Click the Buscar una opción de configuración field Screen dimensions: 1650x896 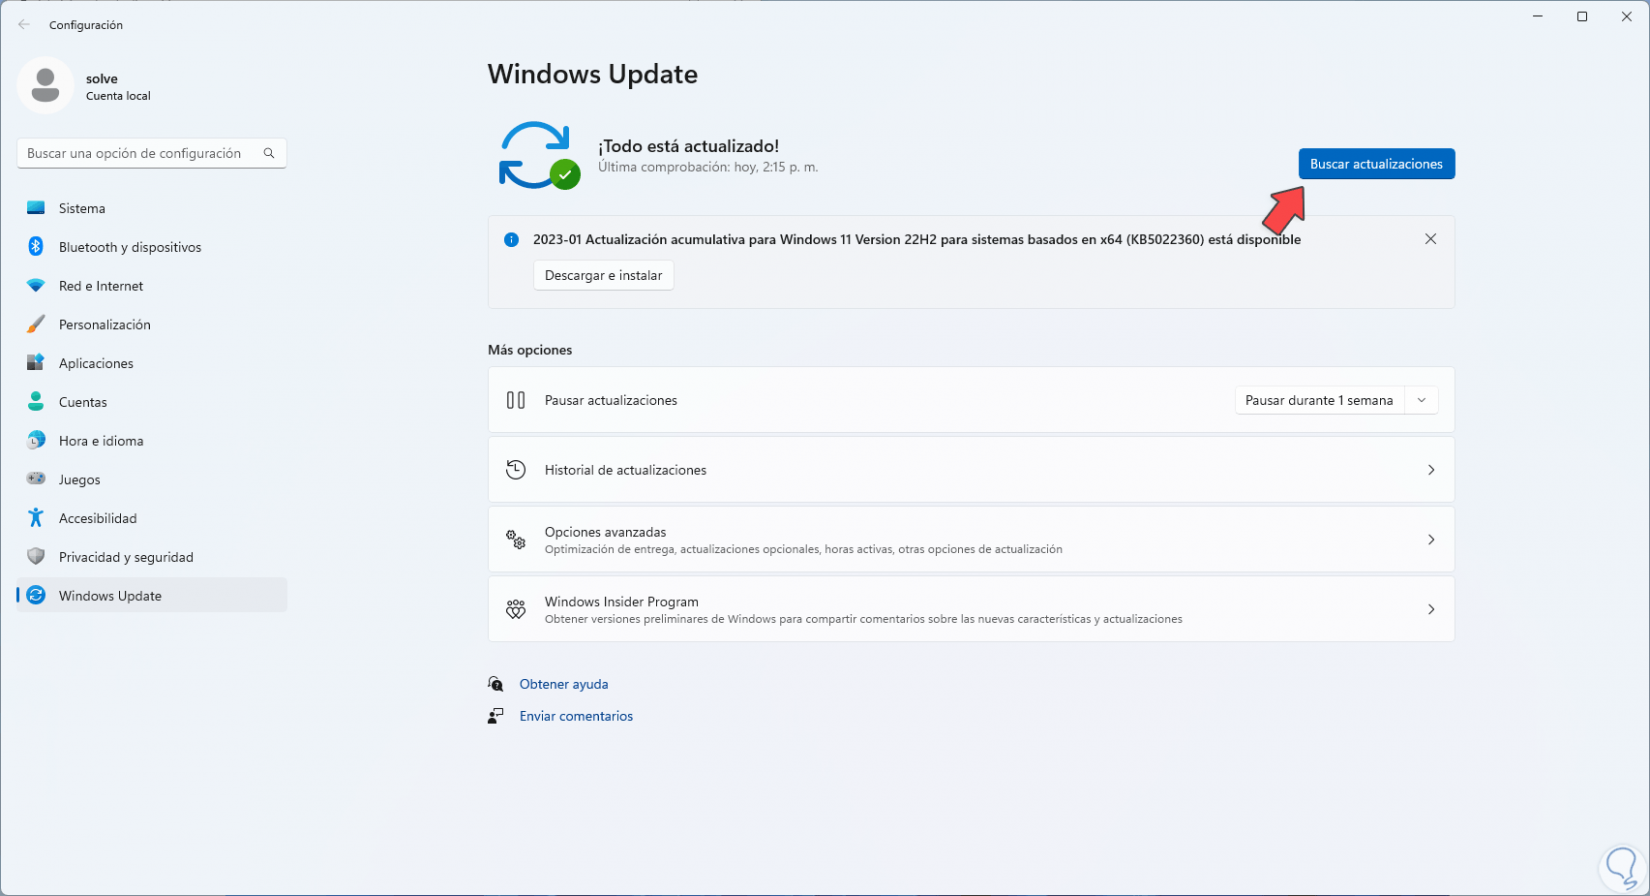coord(152,153)
